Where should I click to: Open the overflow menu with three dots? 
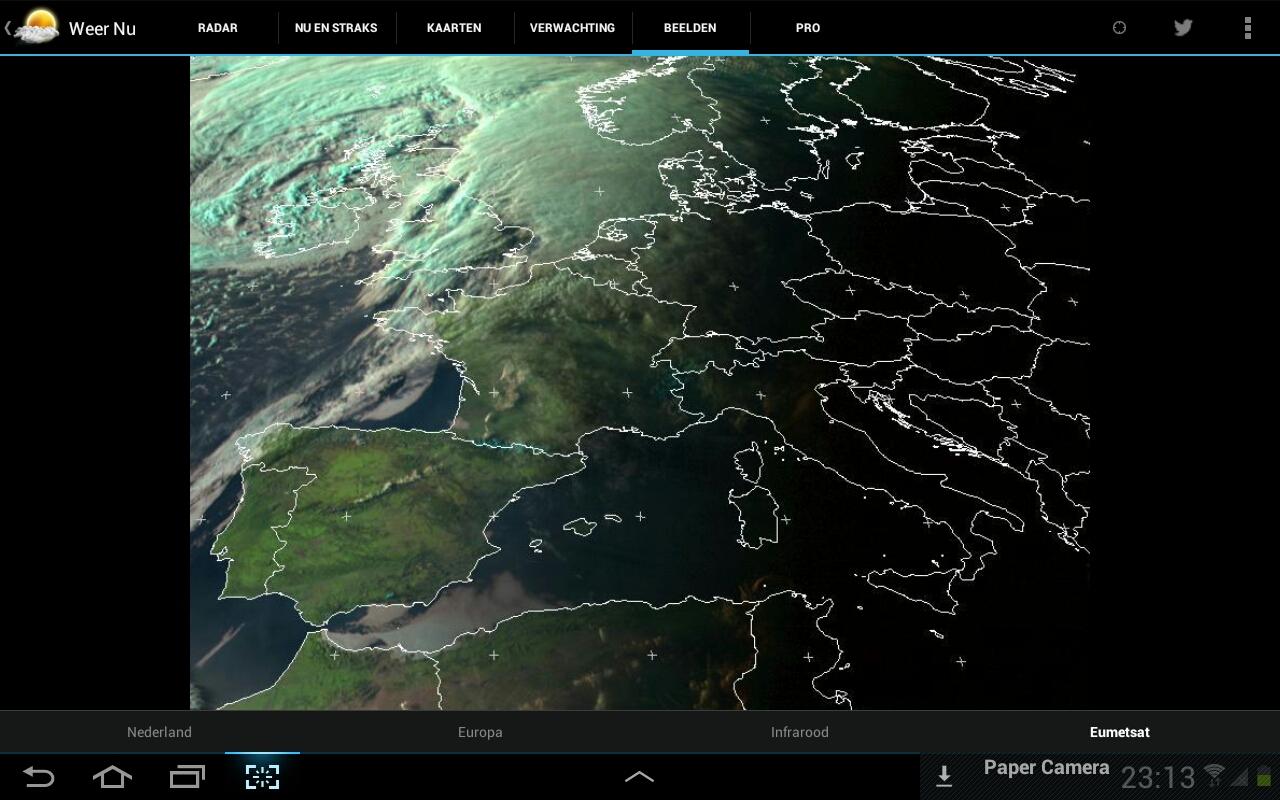[x=1248, y=27]
